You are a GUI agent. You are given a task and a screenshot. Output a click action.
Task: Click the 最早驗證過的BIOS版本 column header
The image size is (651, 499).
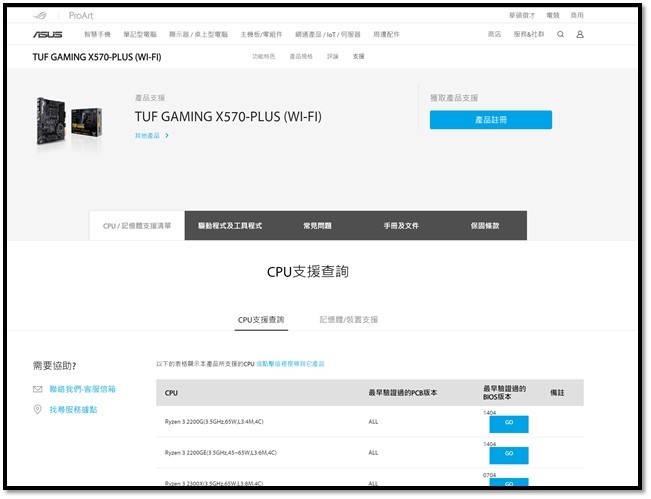tap(504, 392)
